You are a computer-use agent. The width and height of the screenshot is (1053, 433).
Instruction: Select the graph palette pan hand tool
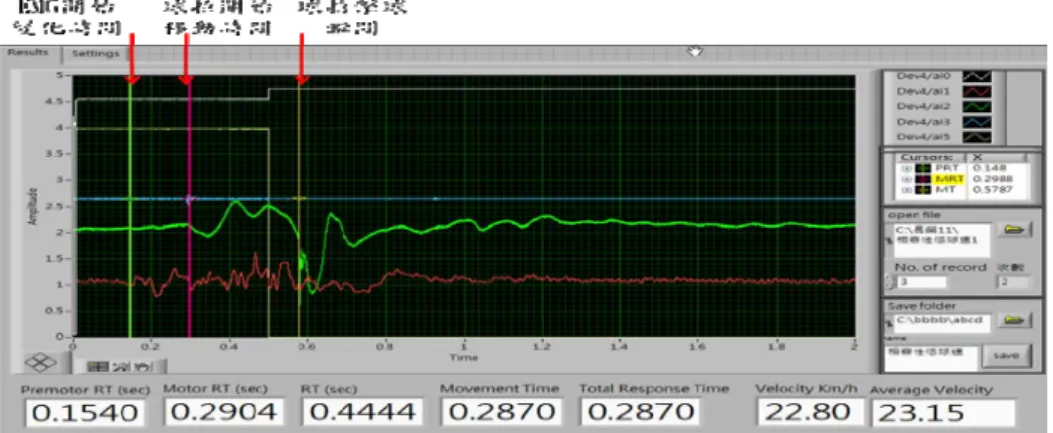(x=142, y=367)
